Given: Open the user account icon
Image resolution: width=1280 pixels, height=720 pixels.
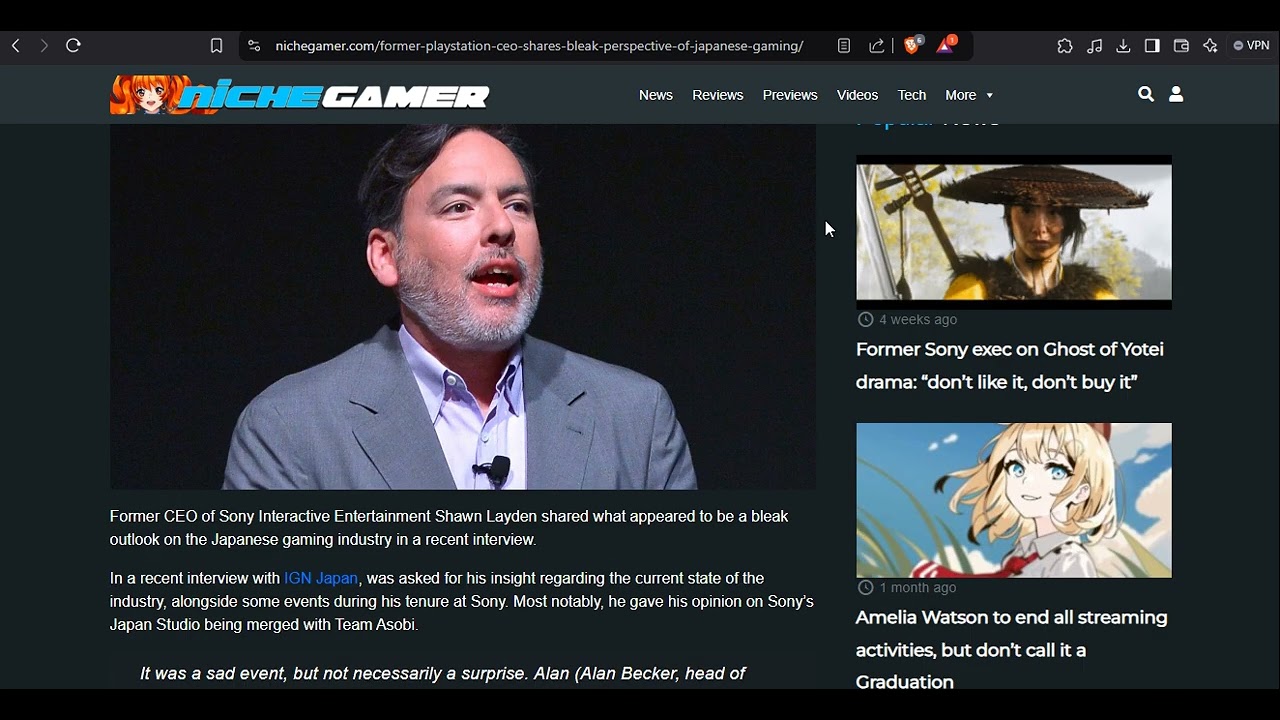Looking at the screenshot, I should [1176, 94].
